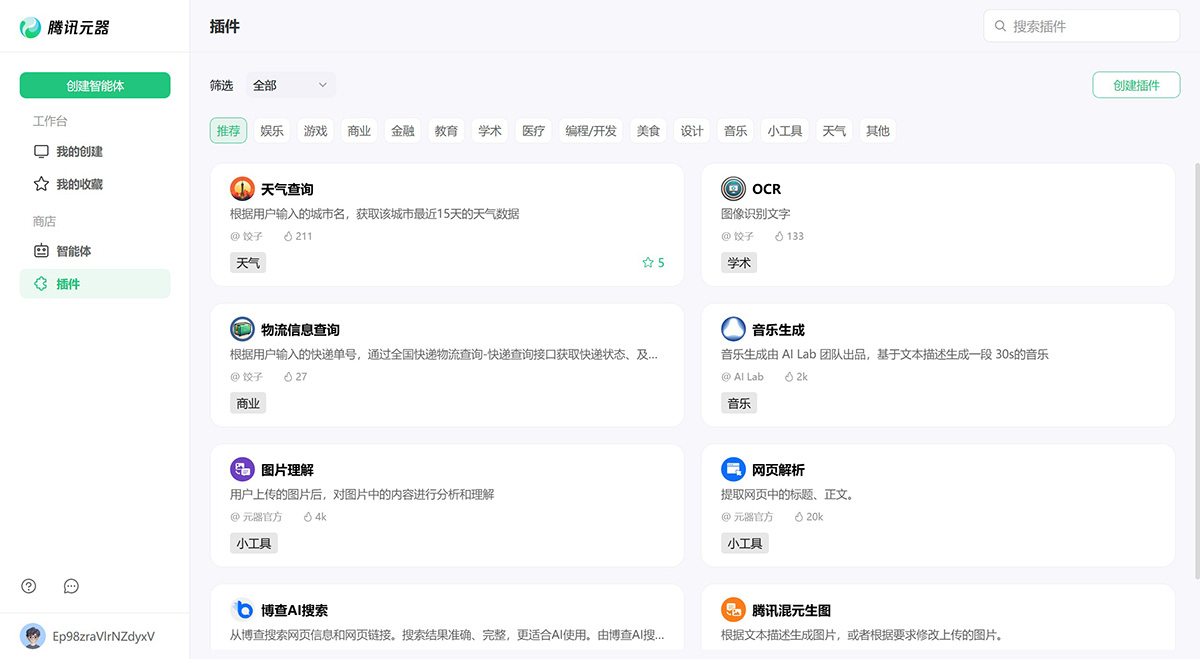Open the 物流信息查询 plugin icon
Image resolution: width=1200 pixels, height=659 pixels.
[x=241, y=329]
